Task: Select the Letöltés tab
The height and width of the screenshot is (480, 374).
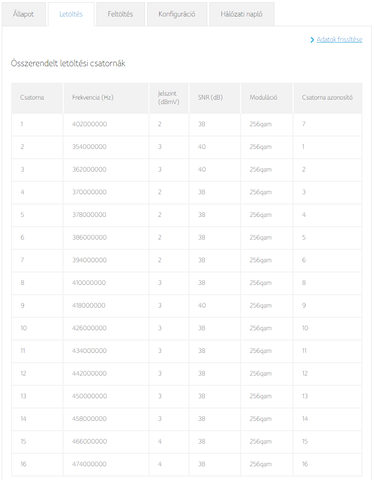Action: tap(71, 14)
